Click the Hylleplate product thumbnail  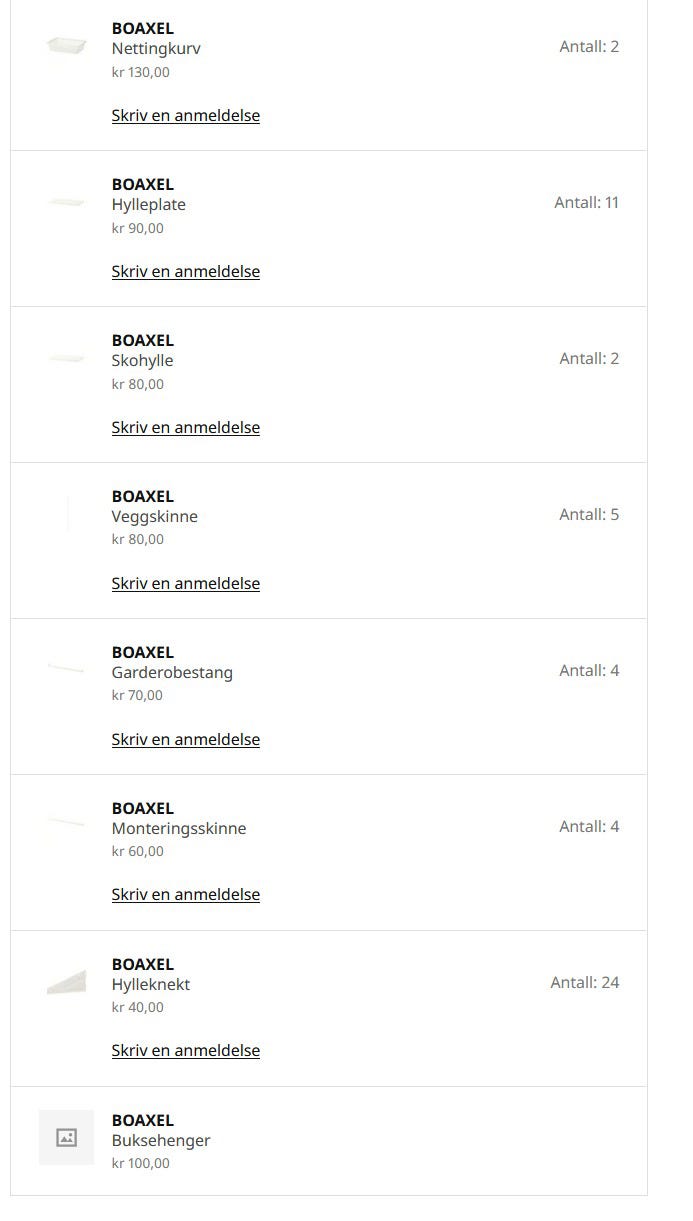click(x=66, y=203)
